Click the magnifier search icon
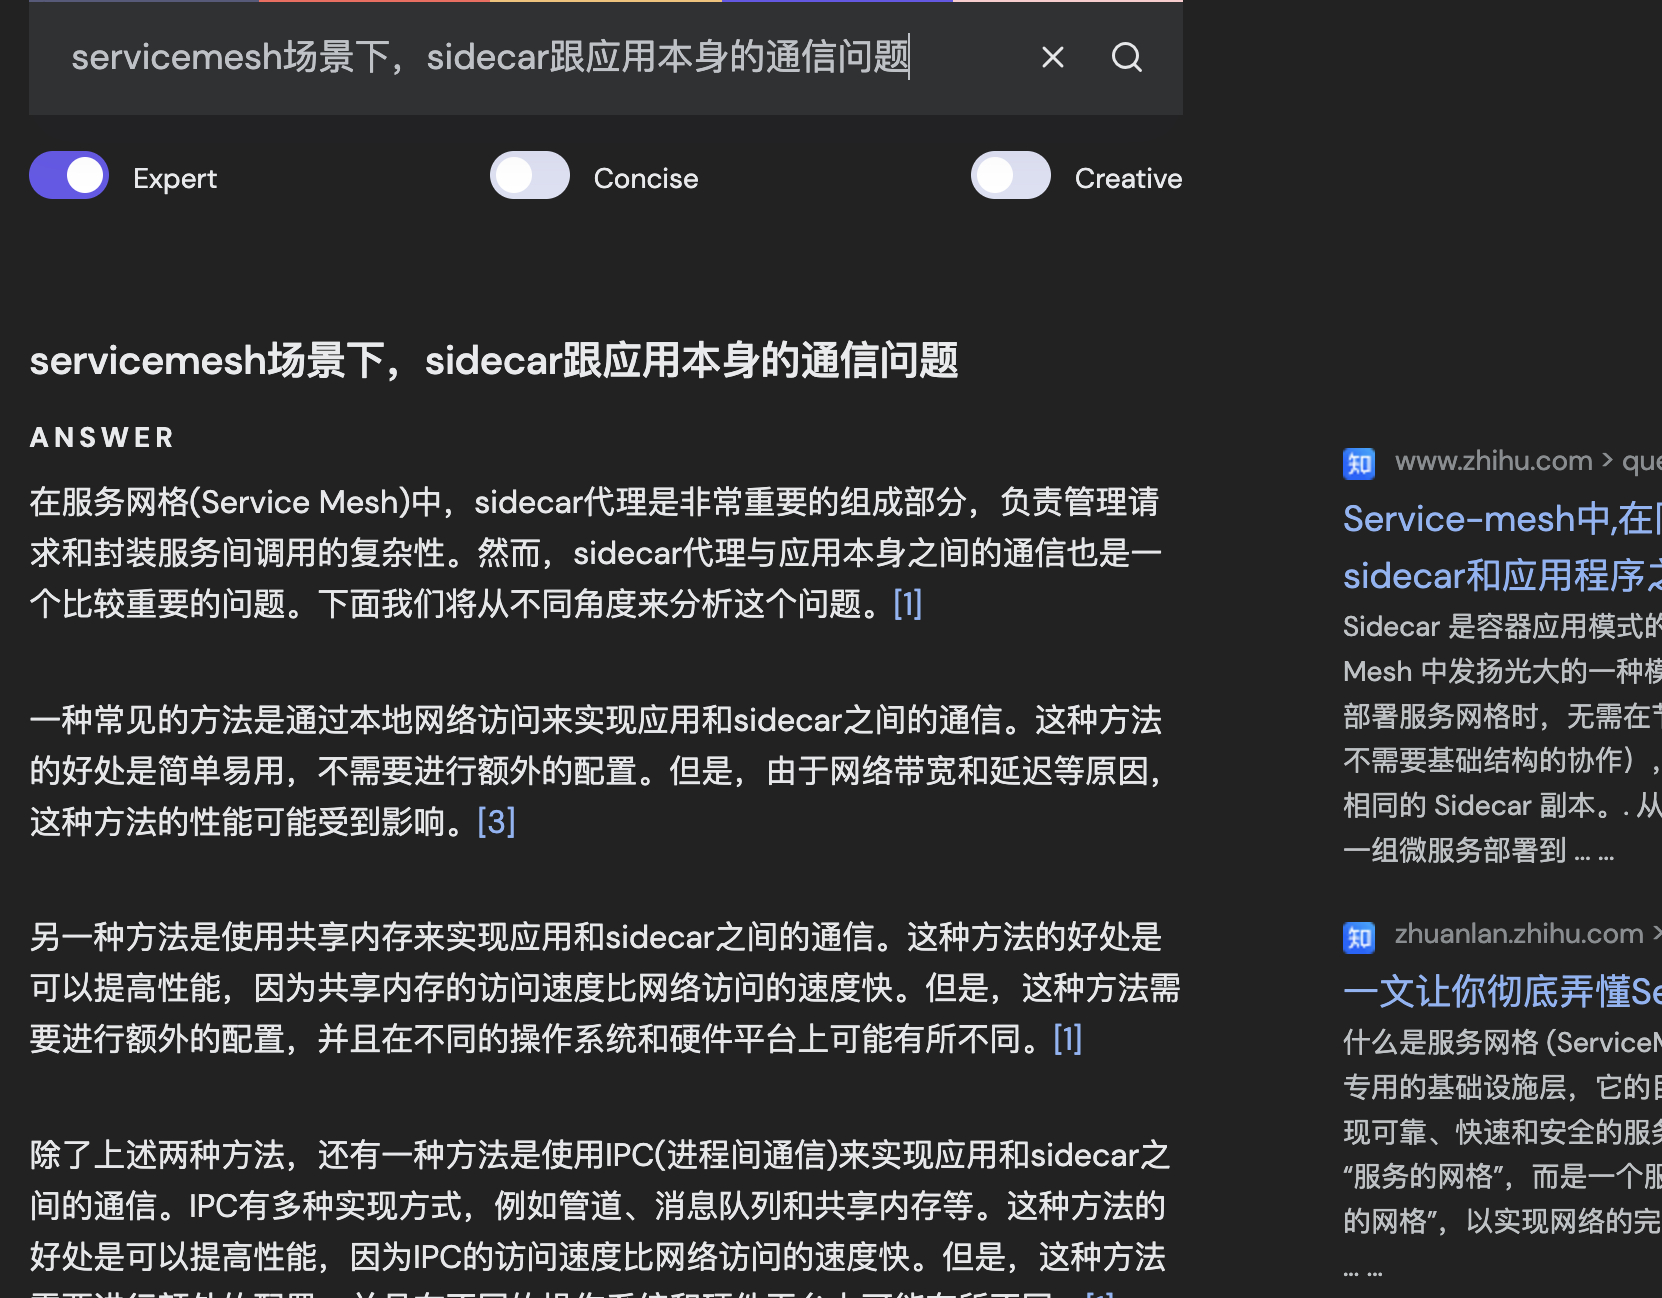The height and width of the screenshot is (1298, 1662). (x=1127, y=57)
